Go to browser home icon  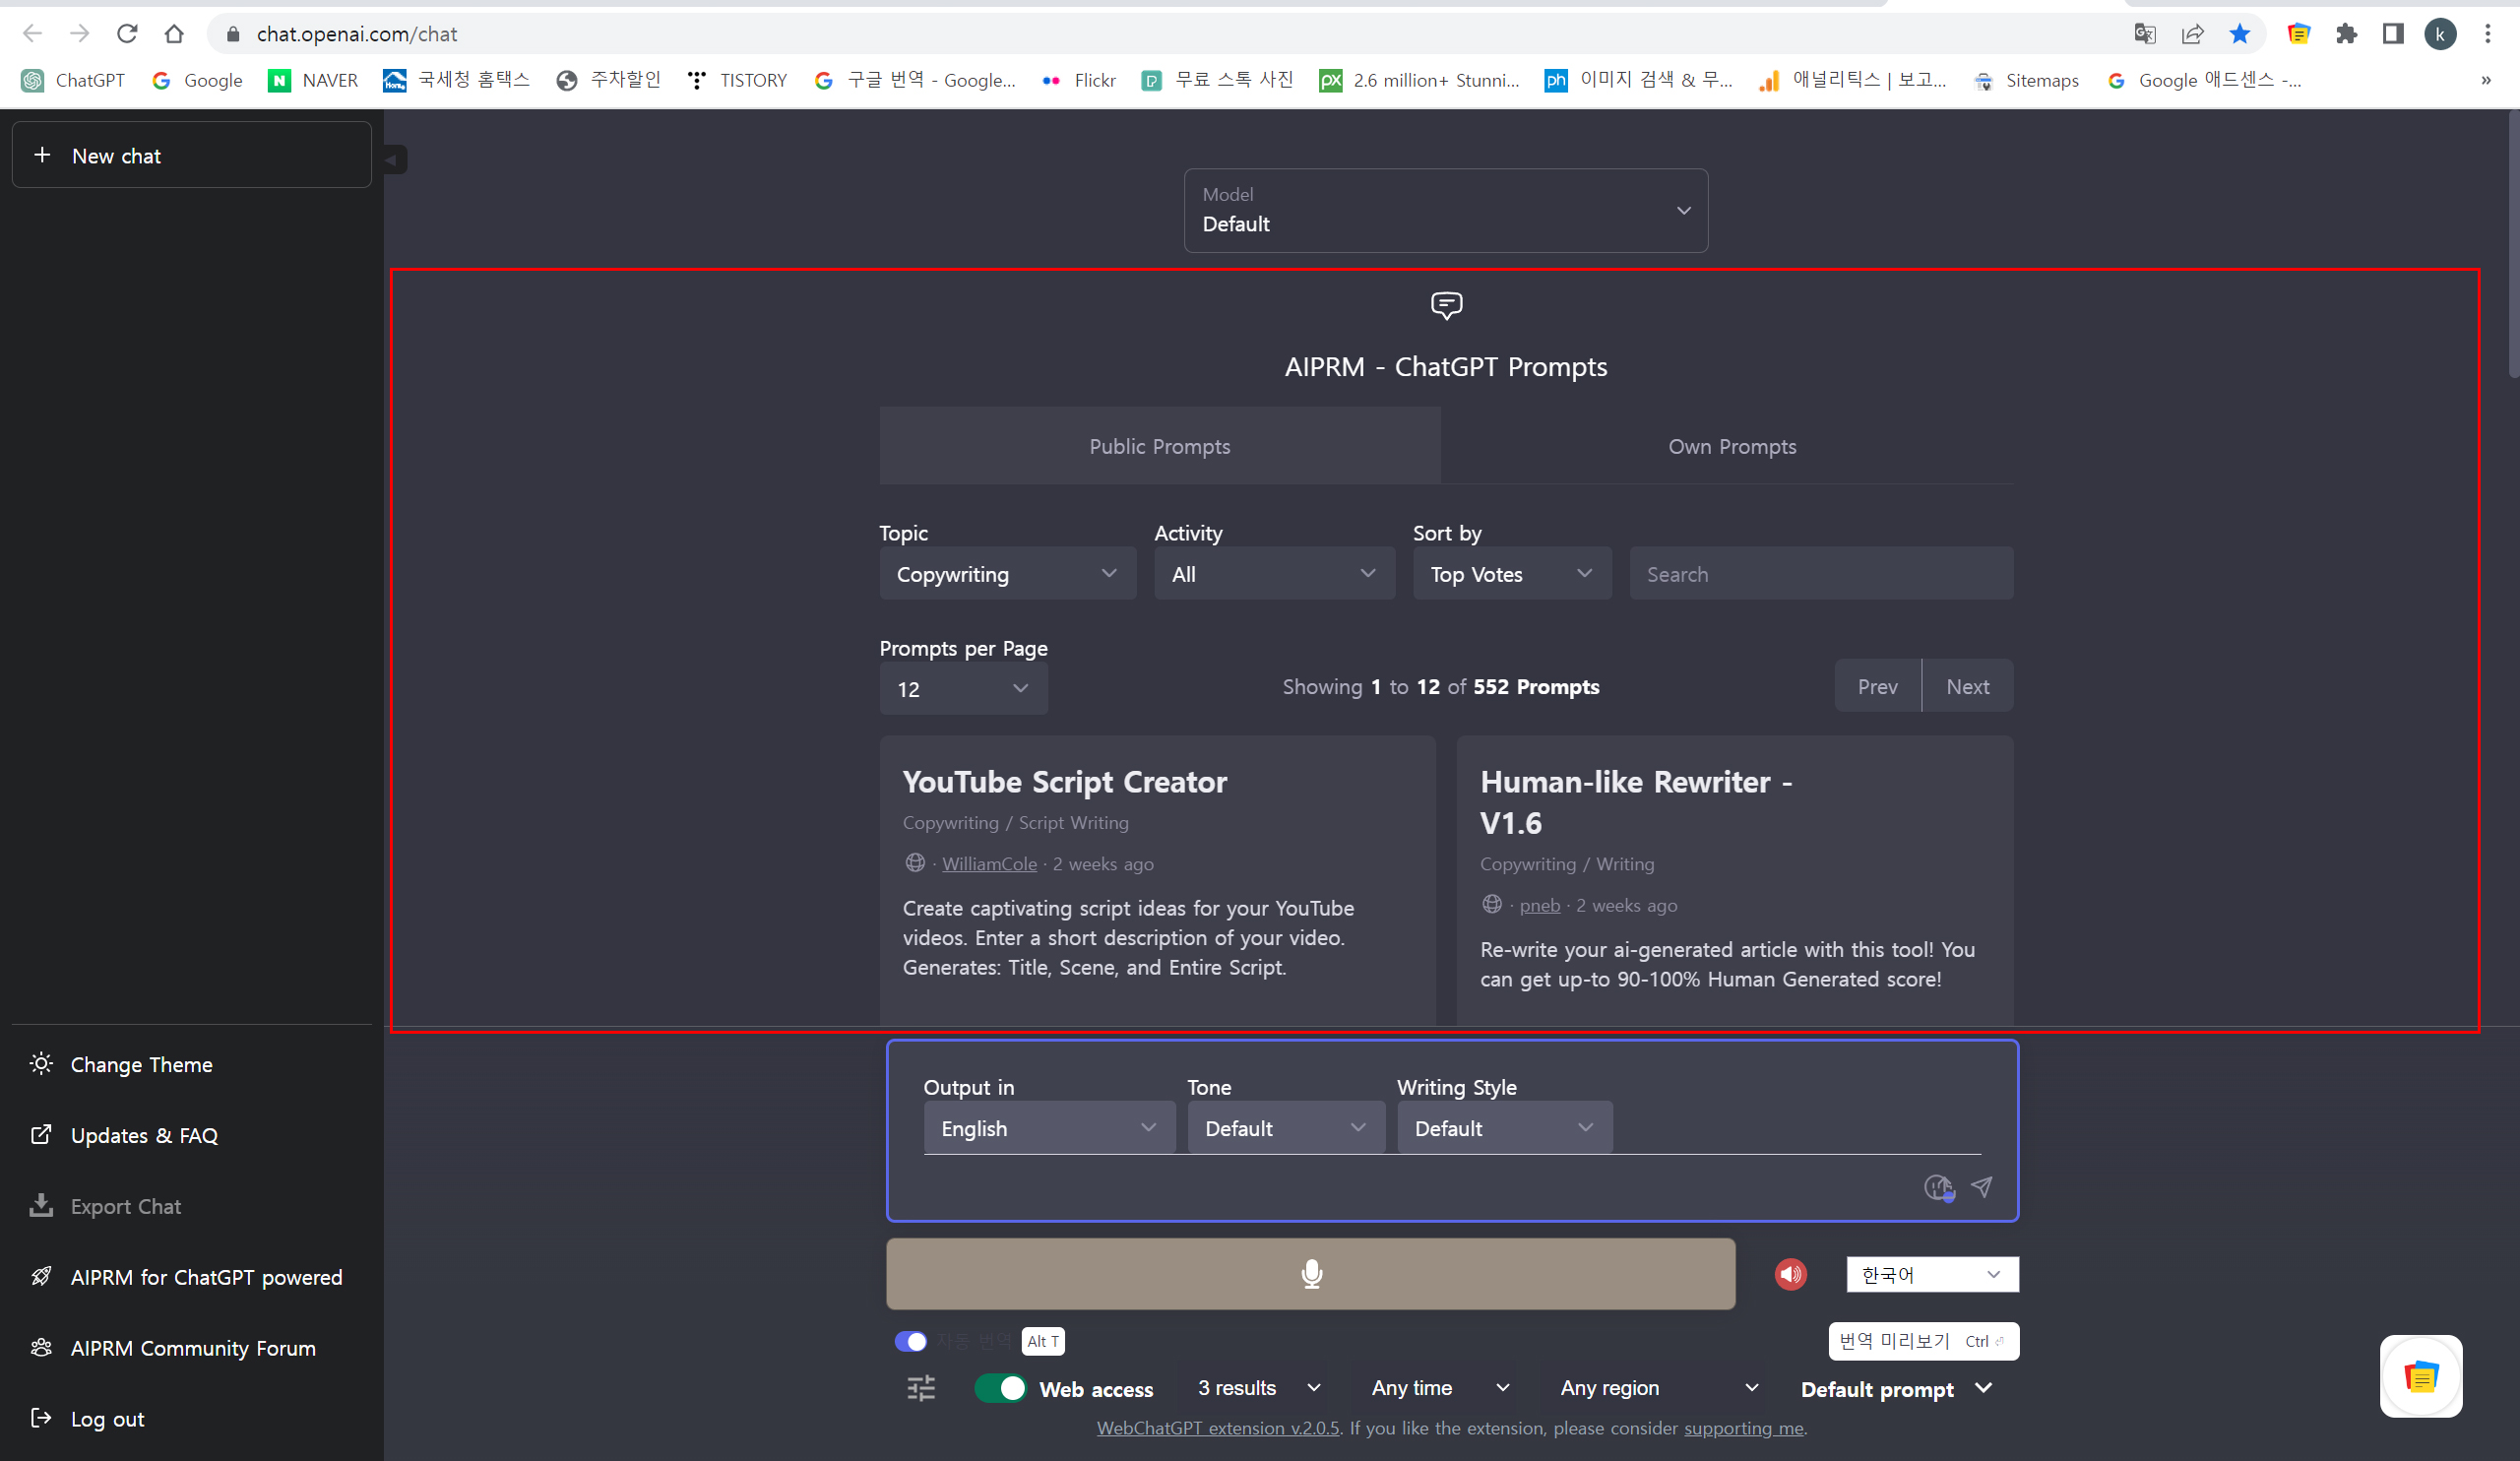coord(174,34)
